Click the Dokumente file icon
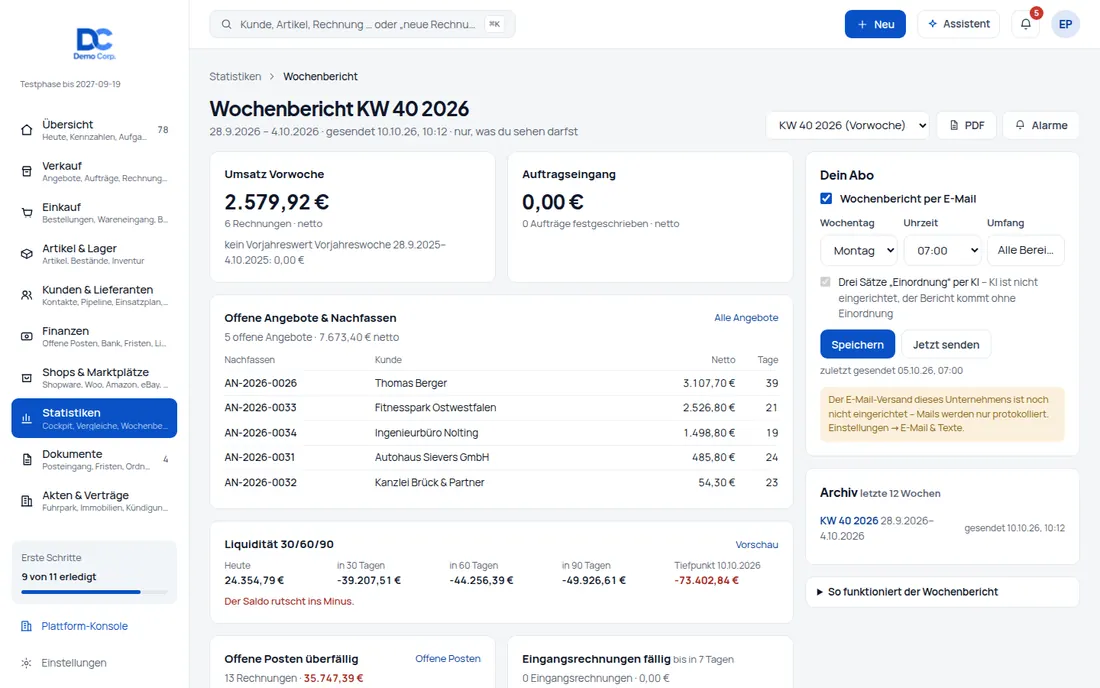This screenshot has height=688, width=1100. tap(27, 460)
